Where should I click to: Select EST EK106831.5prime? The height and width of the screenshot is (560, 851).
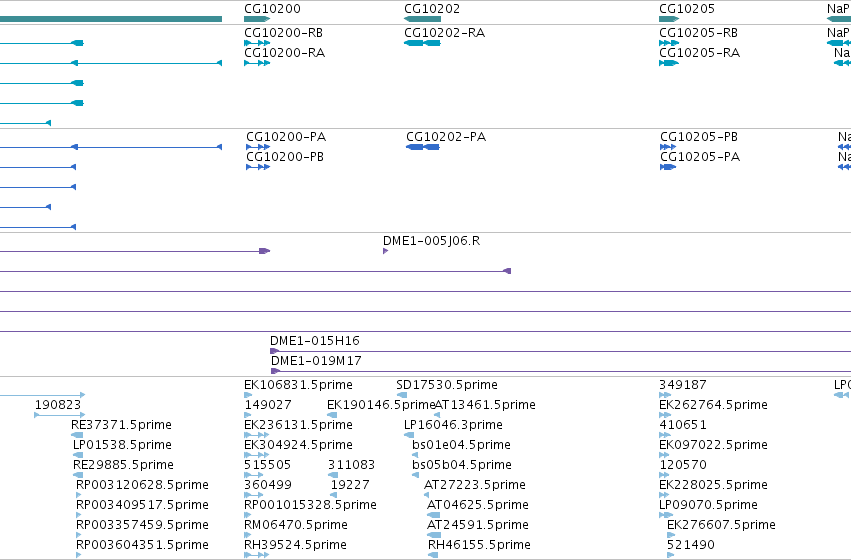coord(299,385)
